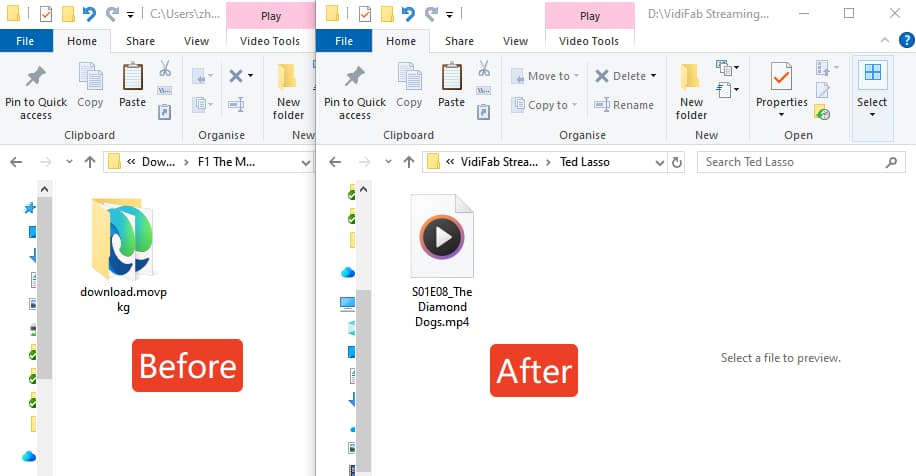Click the Search Ted Lasso field
This screenshot has width=916, height=476.
tap(801, 162)
